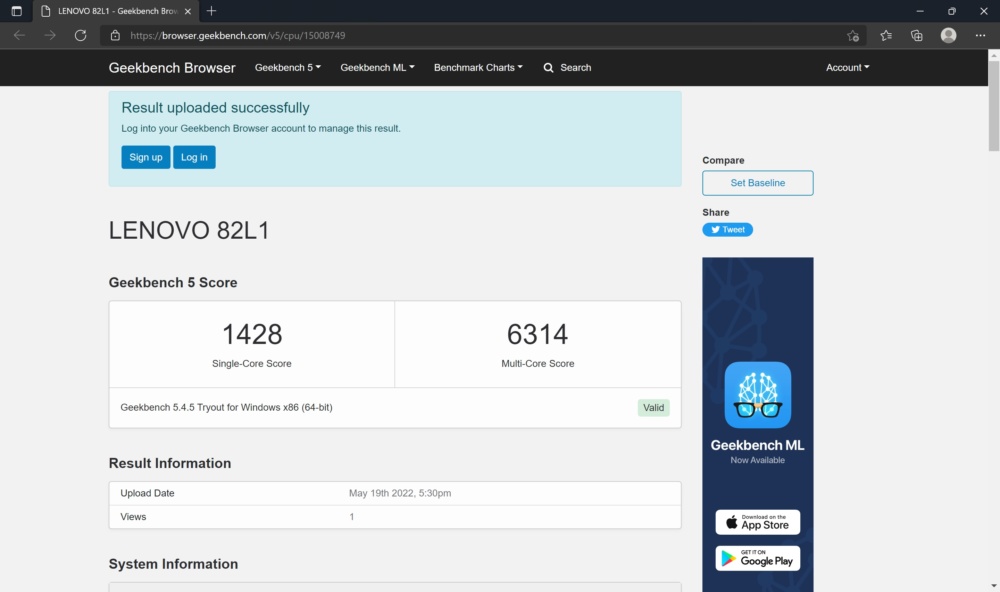Click the multi-core score 6314
1000x592 pixels.
pos(537,334)
